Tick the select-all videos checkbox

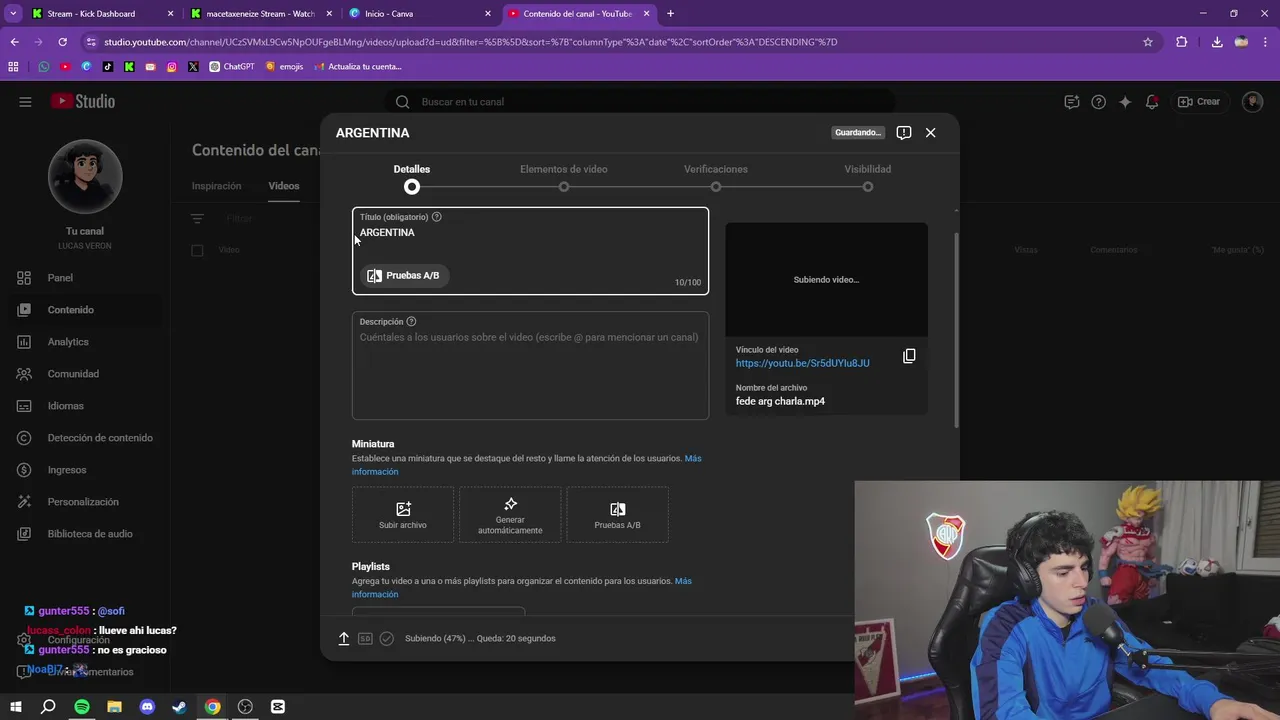[197, 250]
